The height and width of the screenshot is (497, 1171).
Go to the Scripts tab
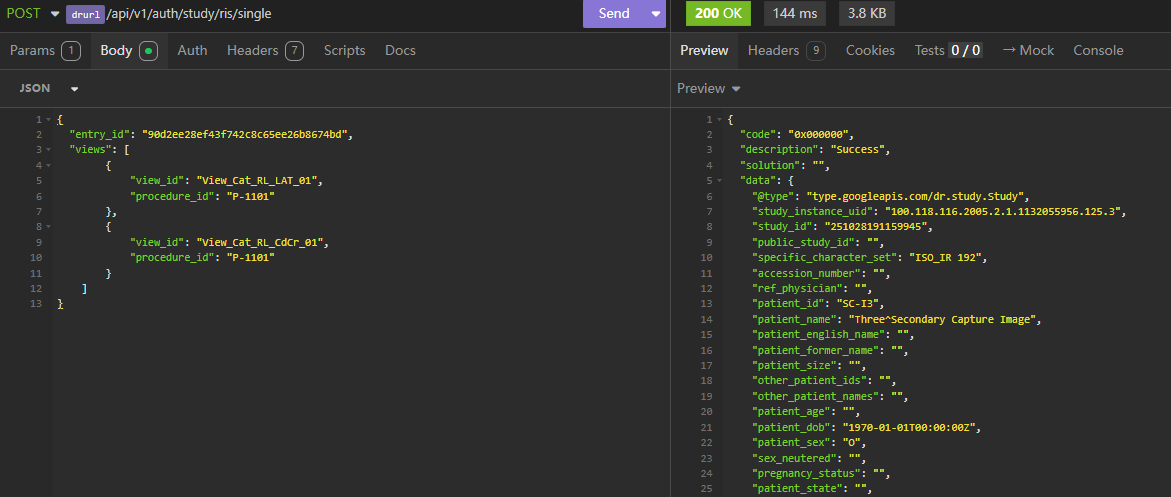(x=344, y=50)
